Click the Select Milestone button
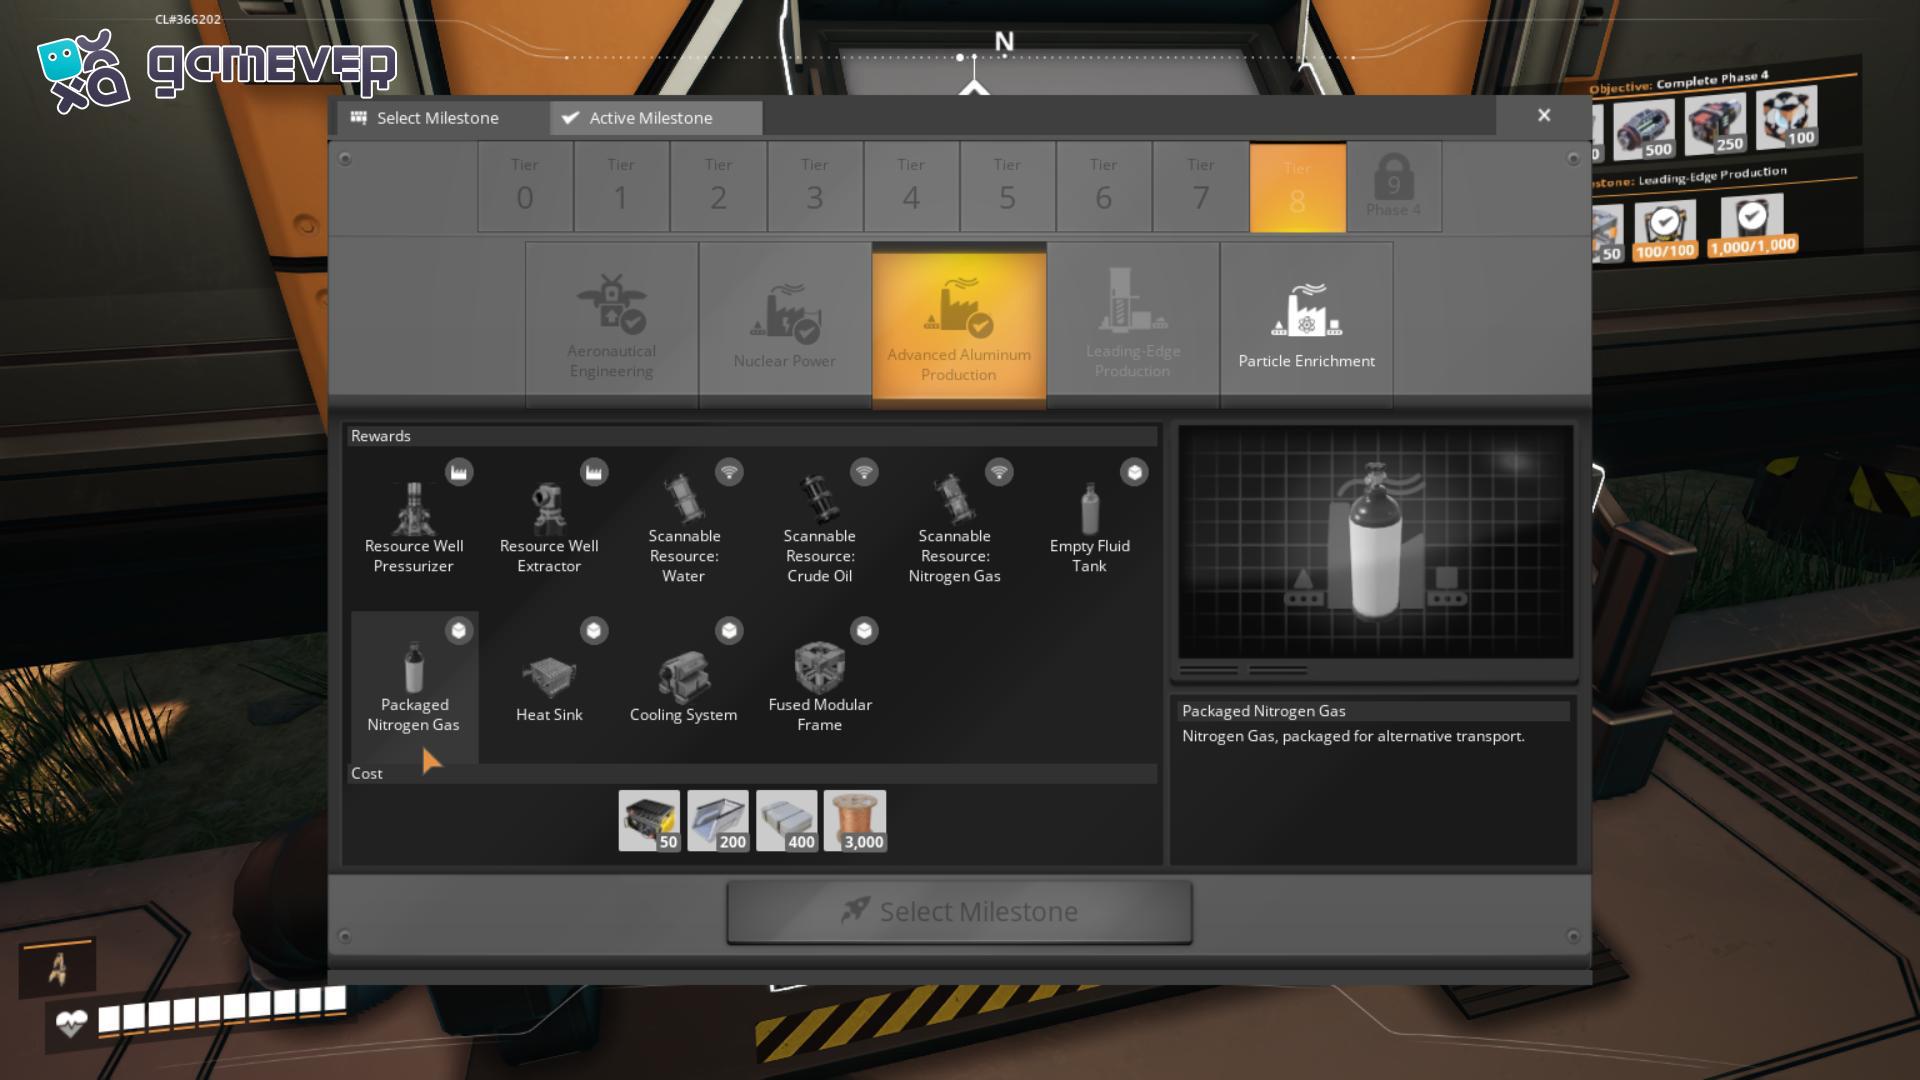 (x=959, y=912)
